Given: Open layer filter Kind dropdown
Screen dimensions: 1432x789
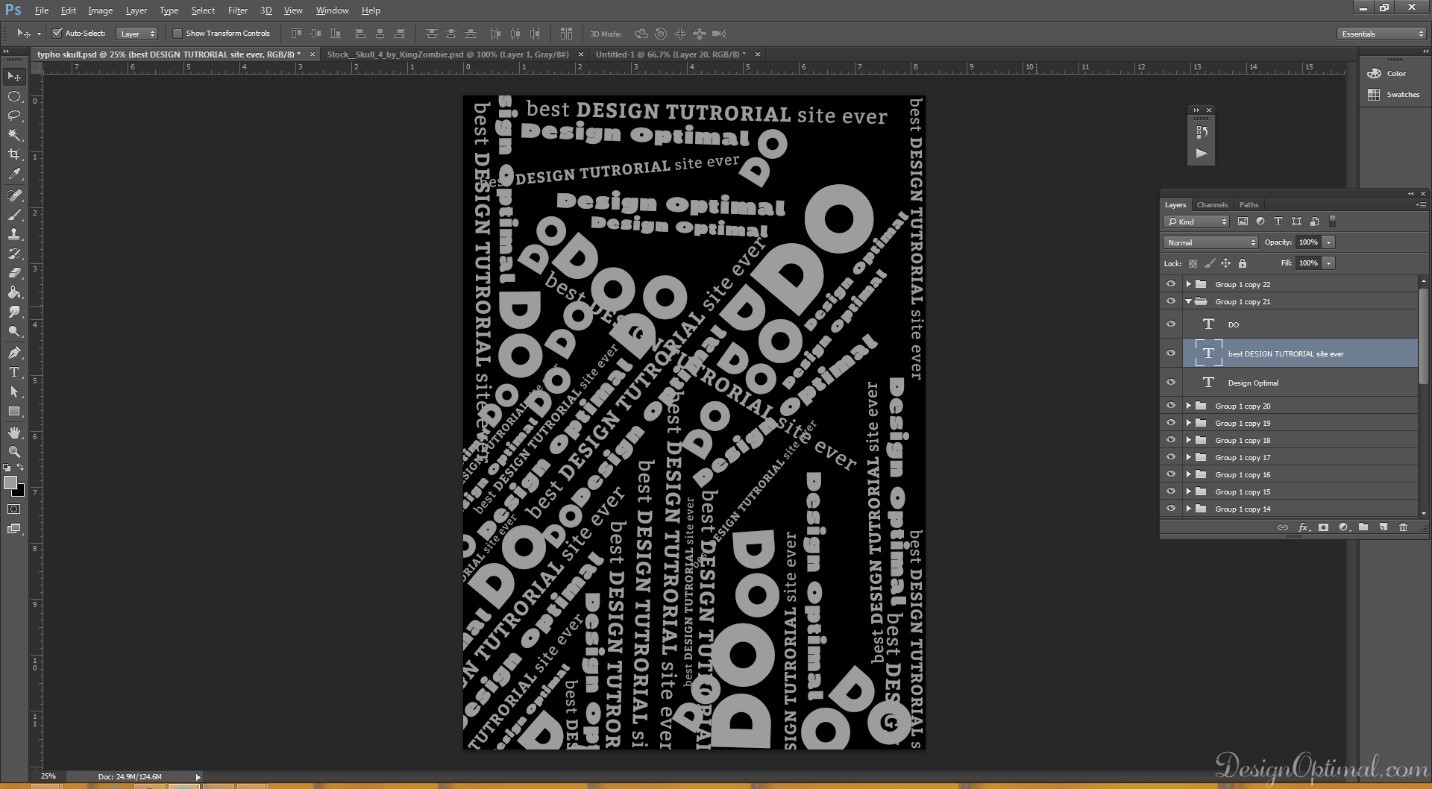Looking at the screenshot, I should 1197,221.
